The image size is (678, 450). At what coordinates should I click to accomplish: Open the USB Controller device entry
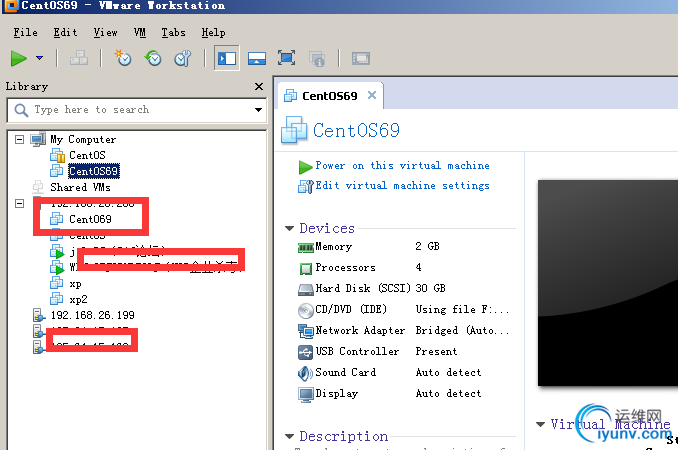[357, 351]
